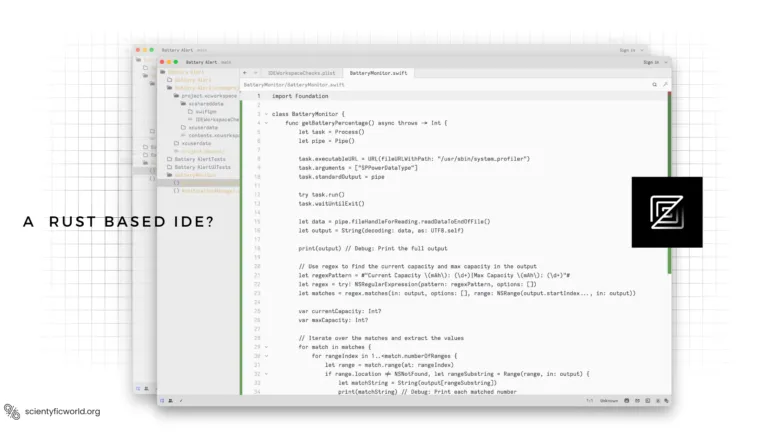
Task: Switch to the IDEWorkspaceChecks.plist tab
Action: tap(301, 73)
